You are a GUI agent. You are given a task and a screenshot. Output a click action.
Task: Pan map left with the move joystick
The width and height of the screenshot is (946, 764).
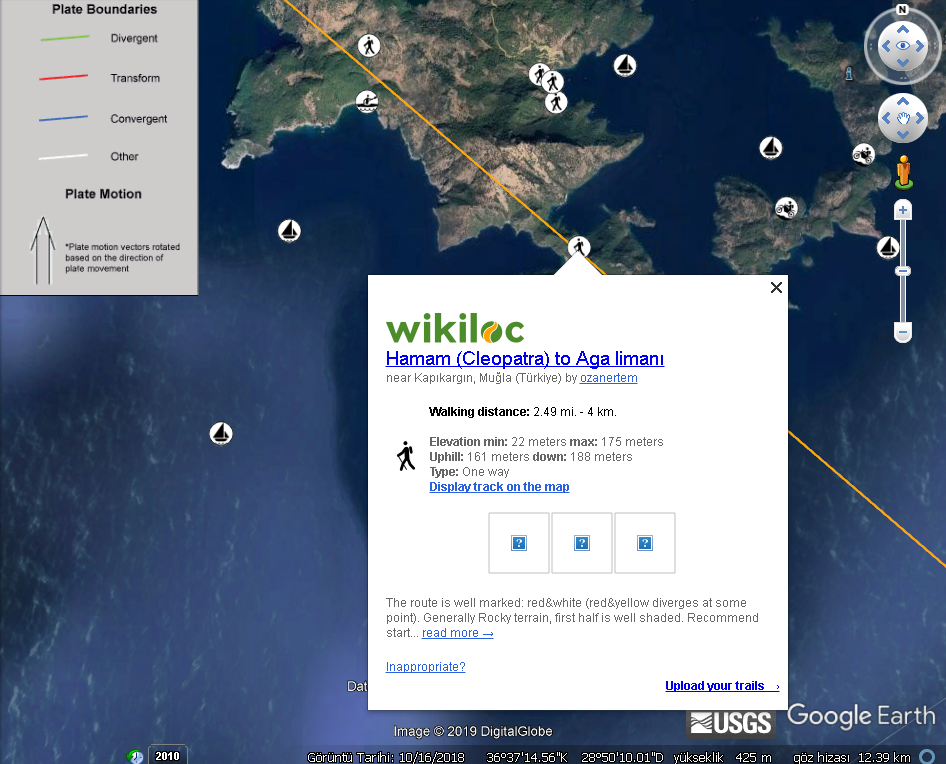coord(886,118)
